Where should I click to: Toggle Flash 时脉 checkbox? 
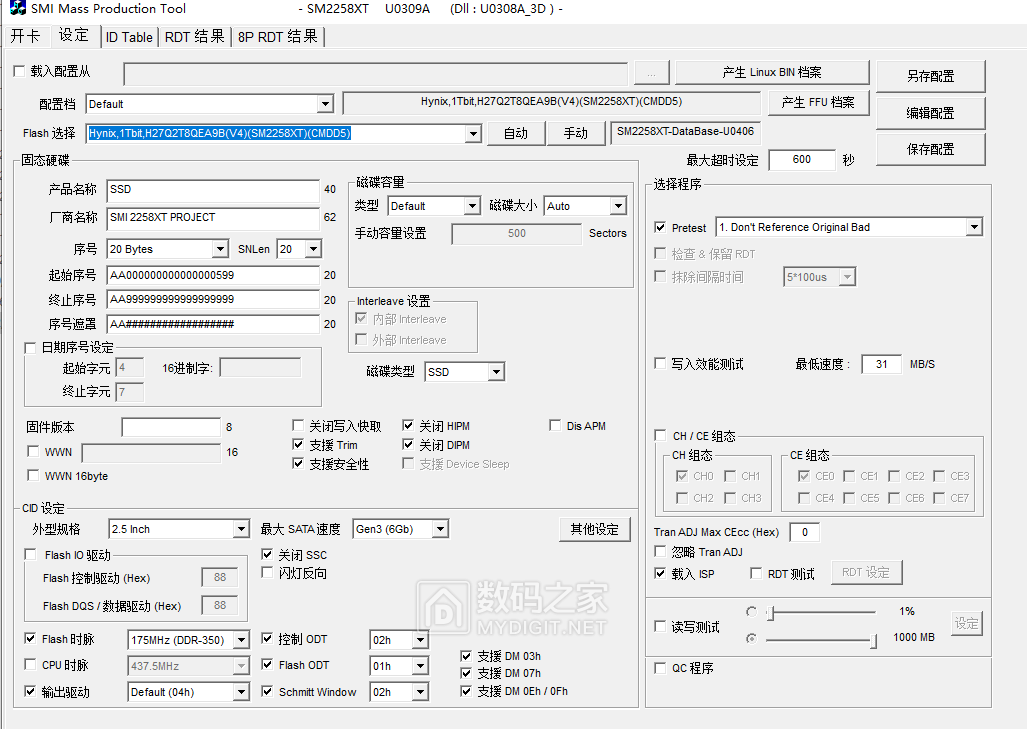30,639
